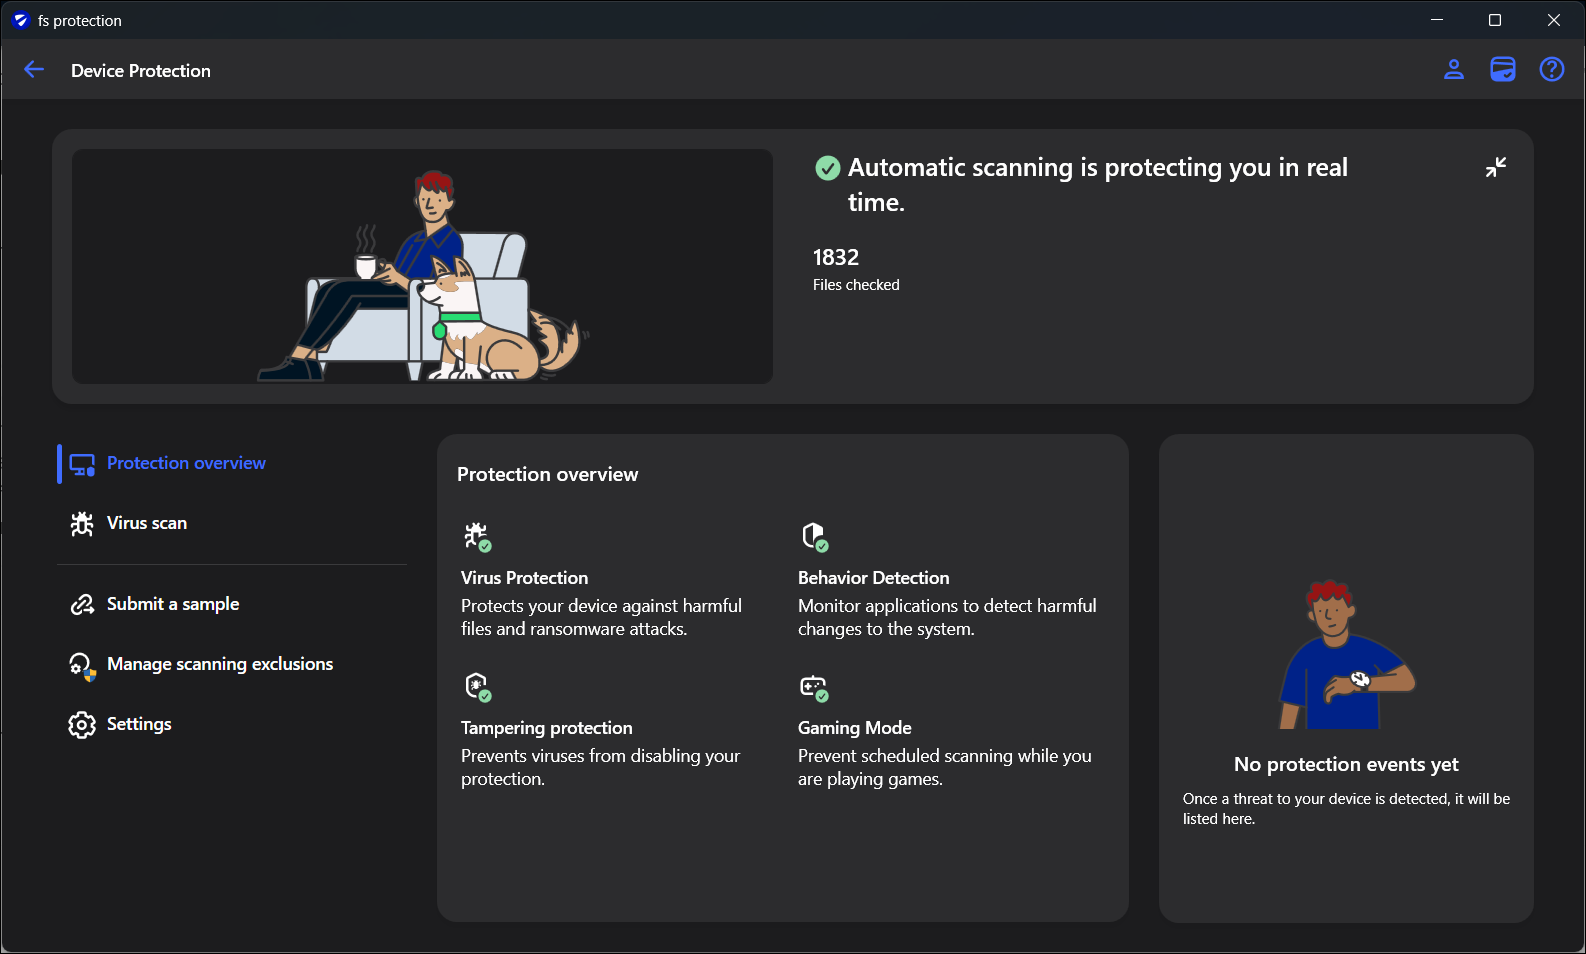This screenshot has width=1586, height=954.
Task: Click the Virus Protection bug icon
Action: point(477,536)
